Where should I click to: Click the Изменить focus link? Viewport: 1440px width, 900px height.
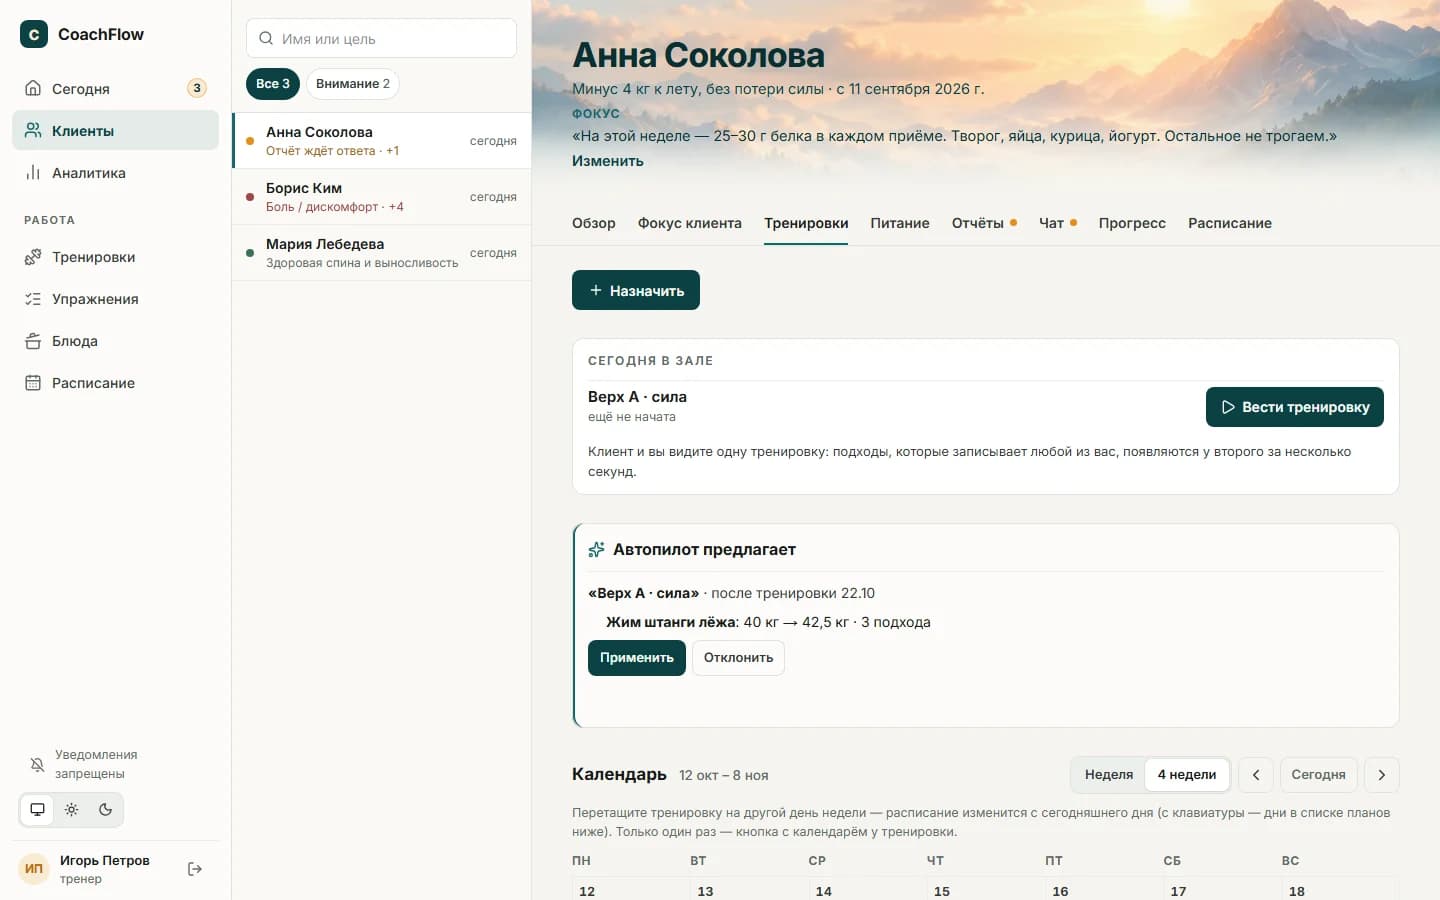(x=608, y=161)
